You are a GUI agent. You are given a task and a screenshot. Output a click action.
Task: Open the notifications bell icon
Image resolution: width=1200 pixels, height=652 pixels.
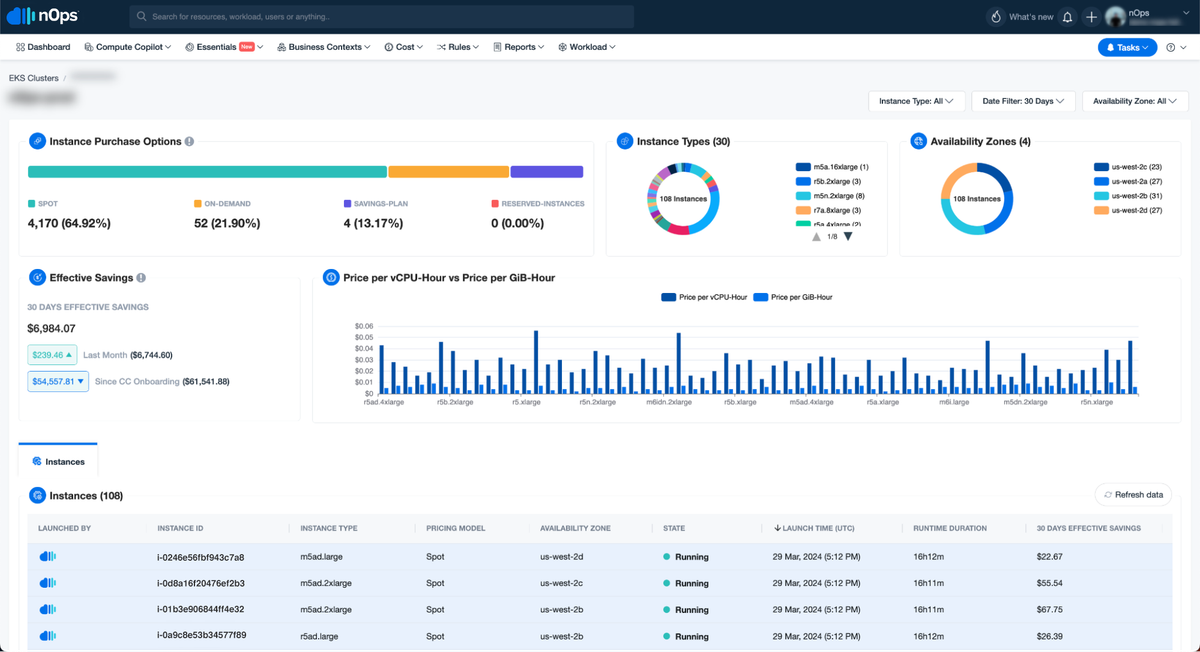(1067, 17)
